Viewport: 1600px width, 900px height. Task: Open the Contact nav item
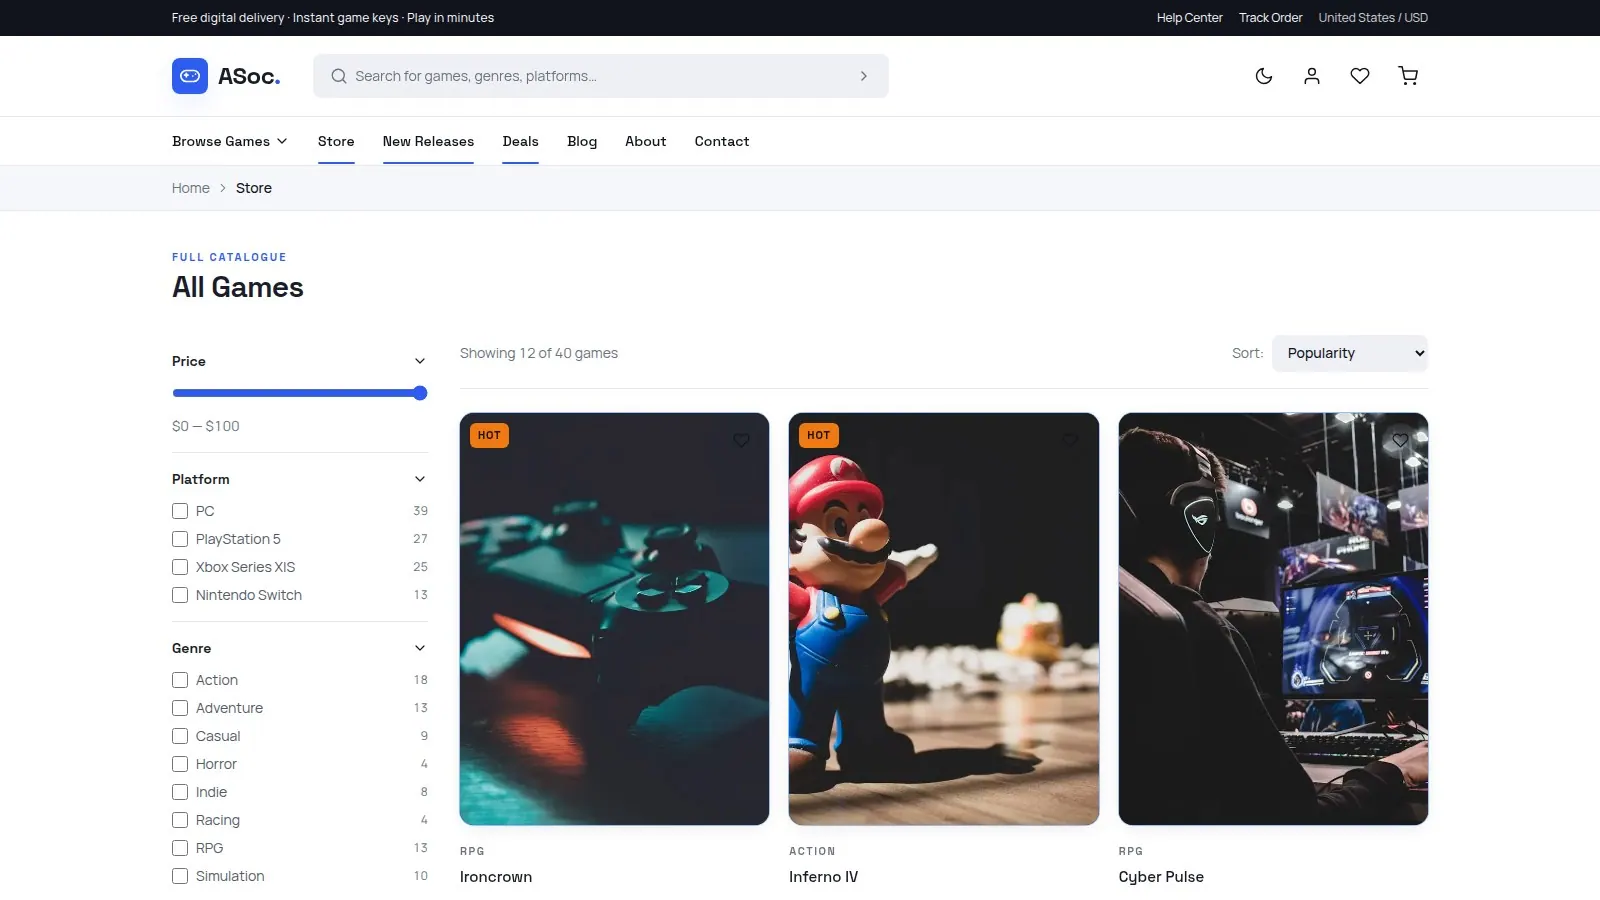click(x=722, y=141)
